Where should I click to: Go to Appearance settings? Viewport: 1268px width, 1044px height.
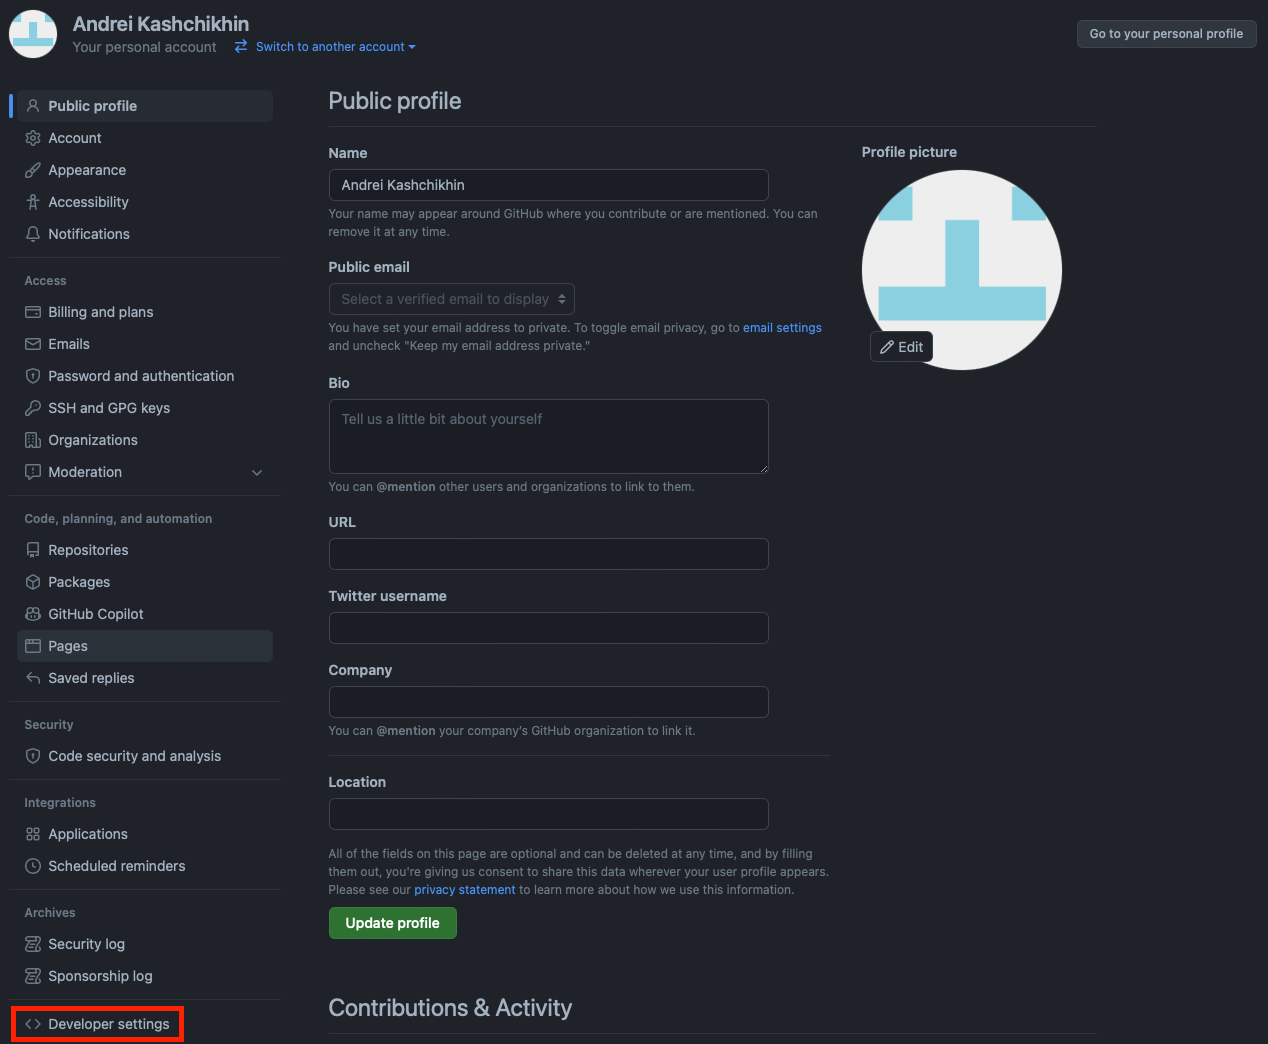click(x=145, y=170)
